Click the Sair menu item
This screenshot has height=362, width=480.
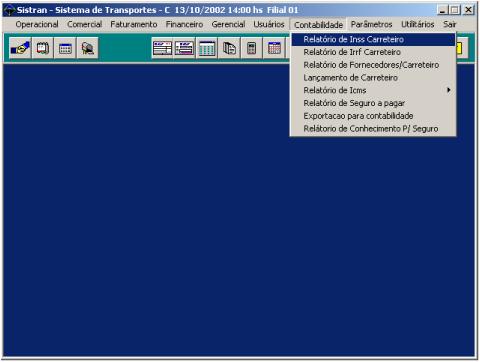449,24
